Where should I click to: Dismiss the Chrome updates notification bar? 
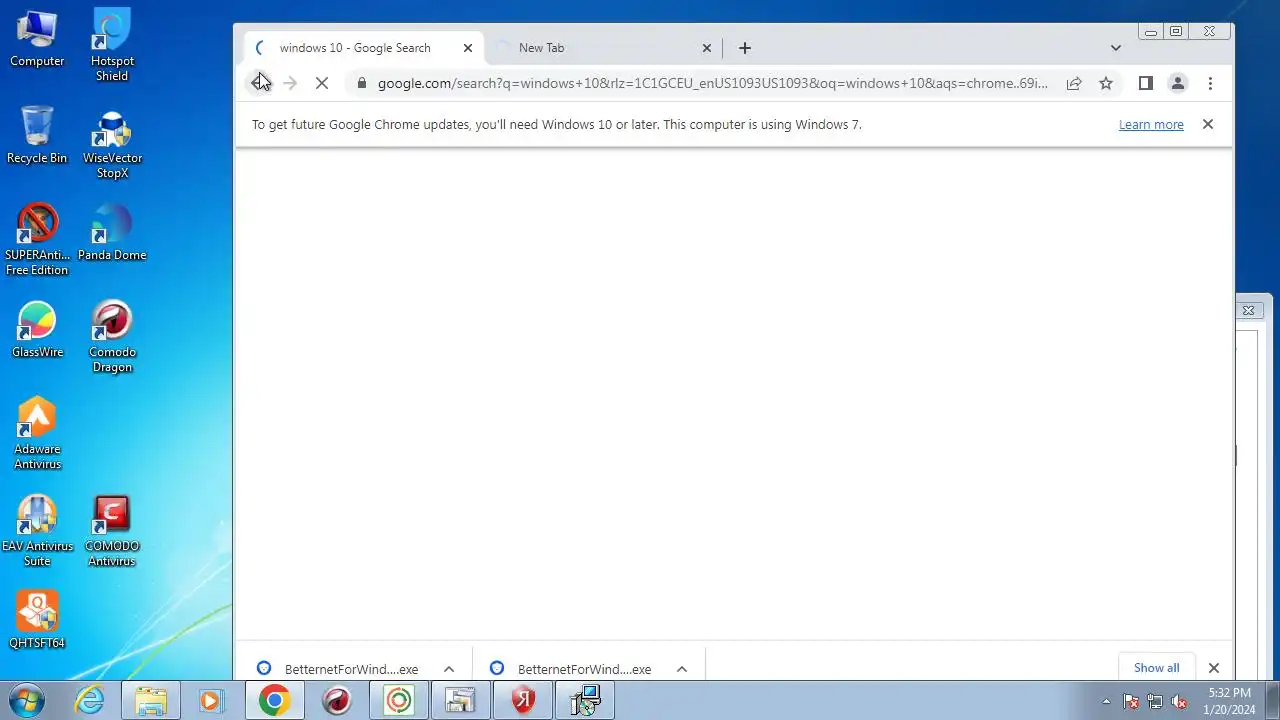[1208, 125]
